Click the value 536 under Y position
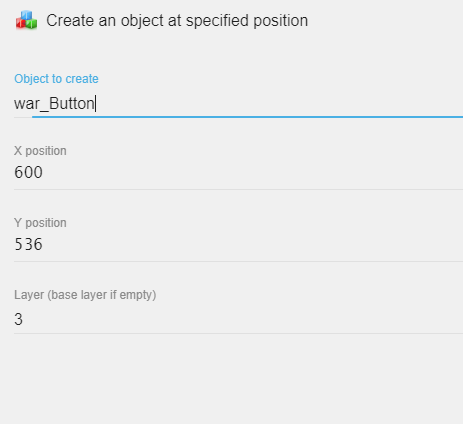Viewport: 463px width, 424px height. point(28,245)
